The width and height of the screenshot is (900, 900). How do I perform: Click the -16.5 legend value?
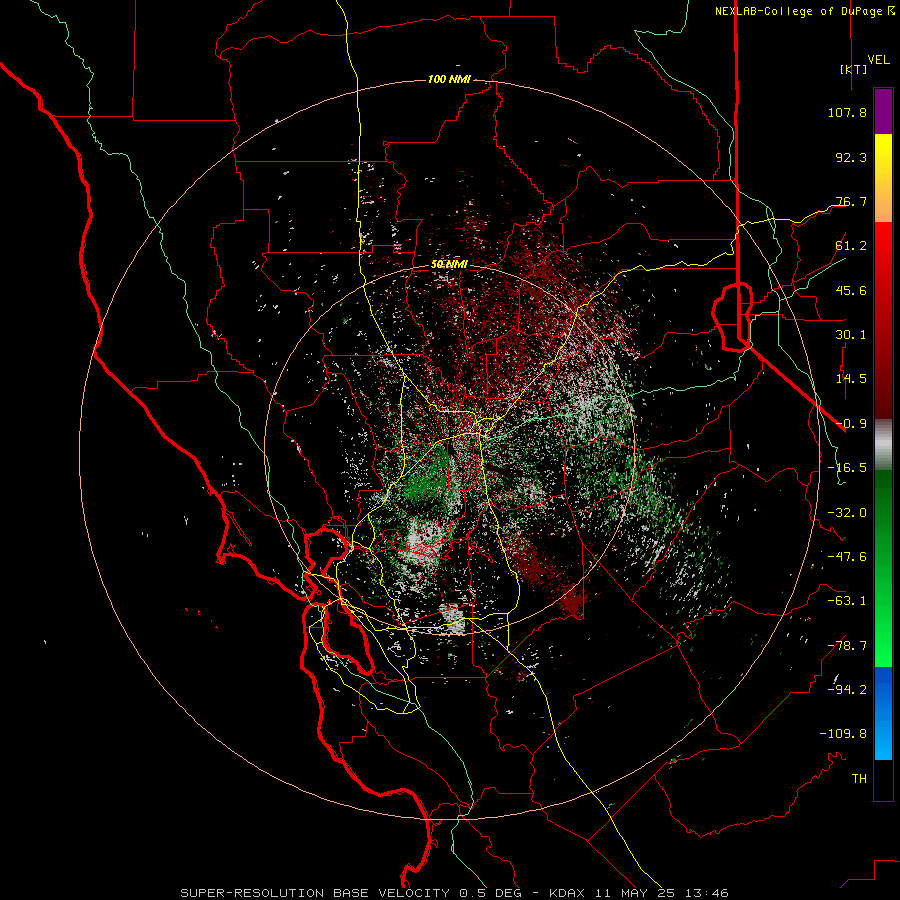coord(847,468)
